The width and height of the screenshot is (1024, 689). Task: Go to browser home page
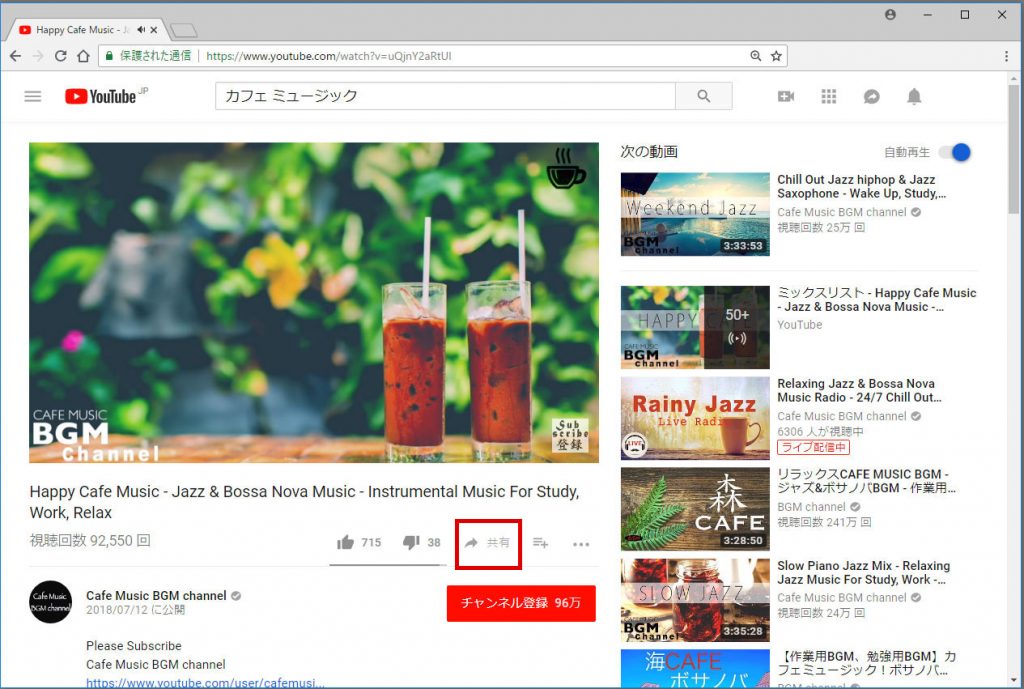(83, 56)
